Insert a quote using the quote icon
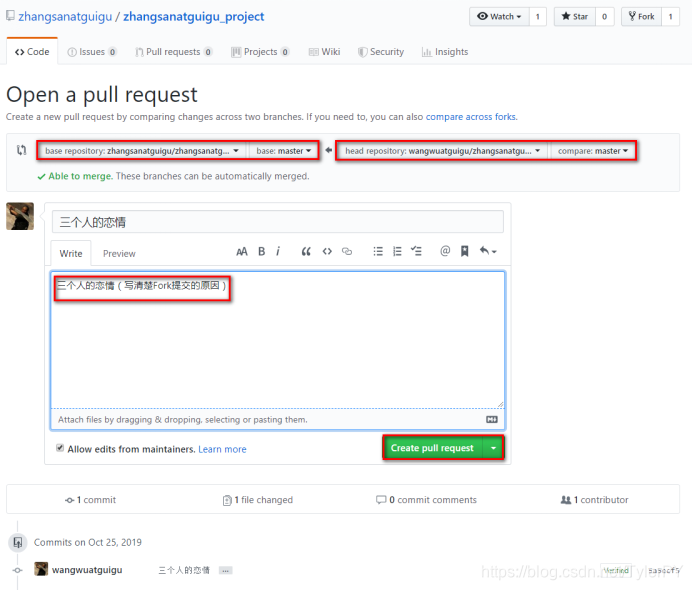Screen dimensions: 693x590 tap(306, 252)
